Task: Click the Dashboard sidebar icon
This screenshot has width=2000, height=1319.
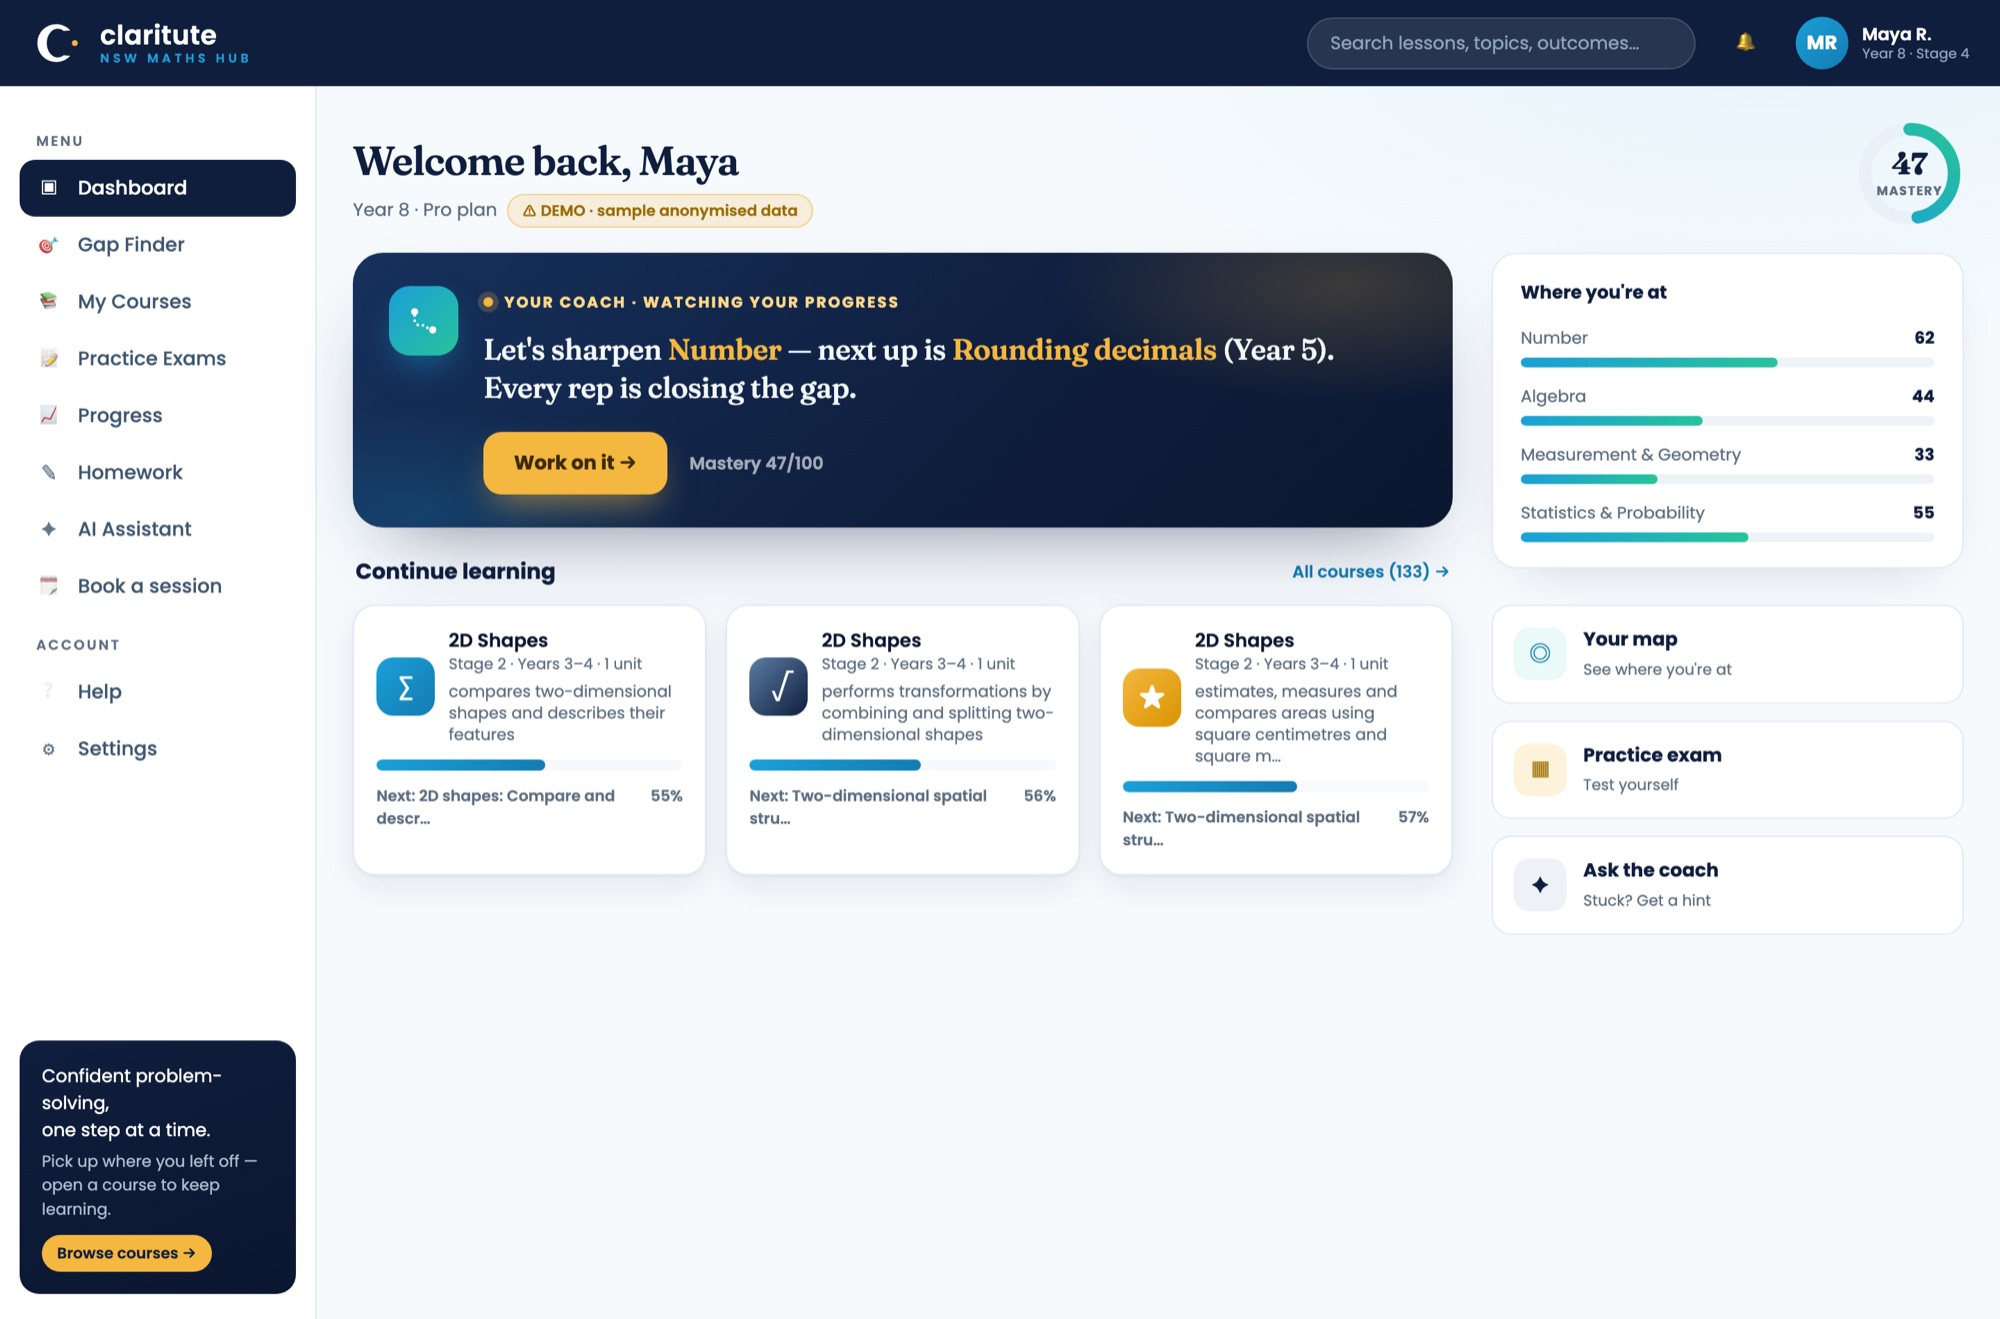Action: (49, 187)
